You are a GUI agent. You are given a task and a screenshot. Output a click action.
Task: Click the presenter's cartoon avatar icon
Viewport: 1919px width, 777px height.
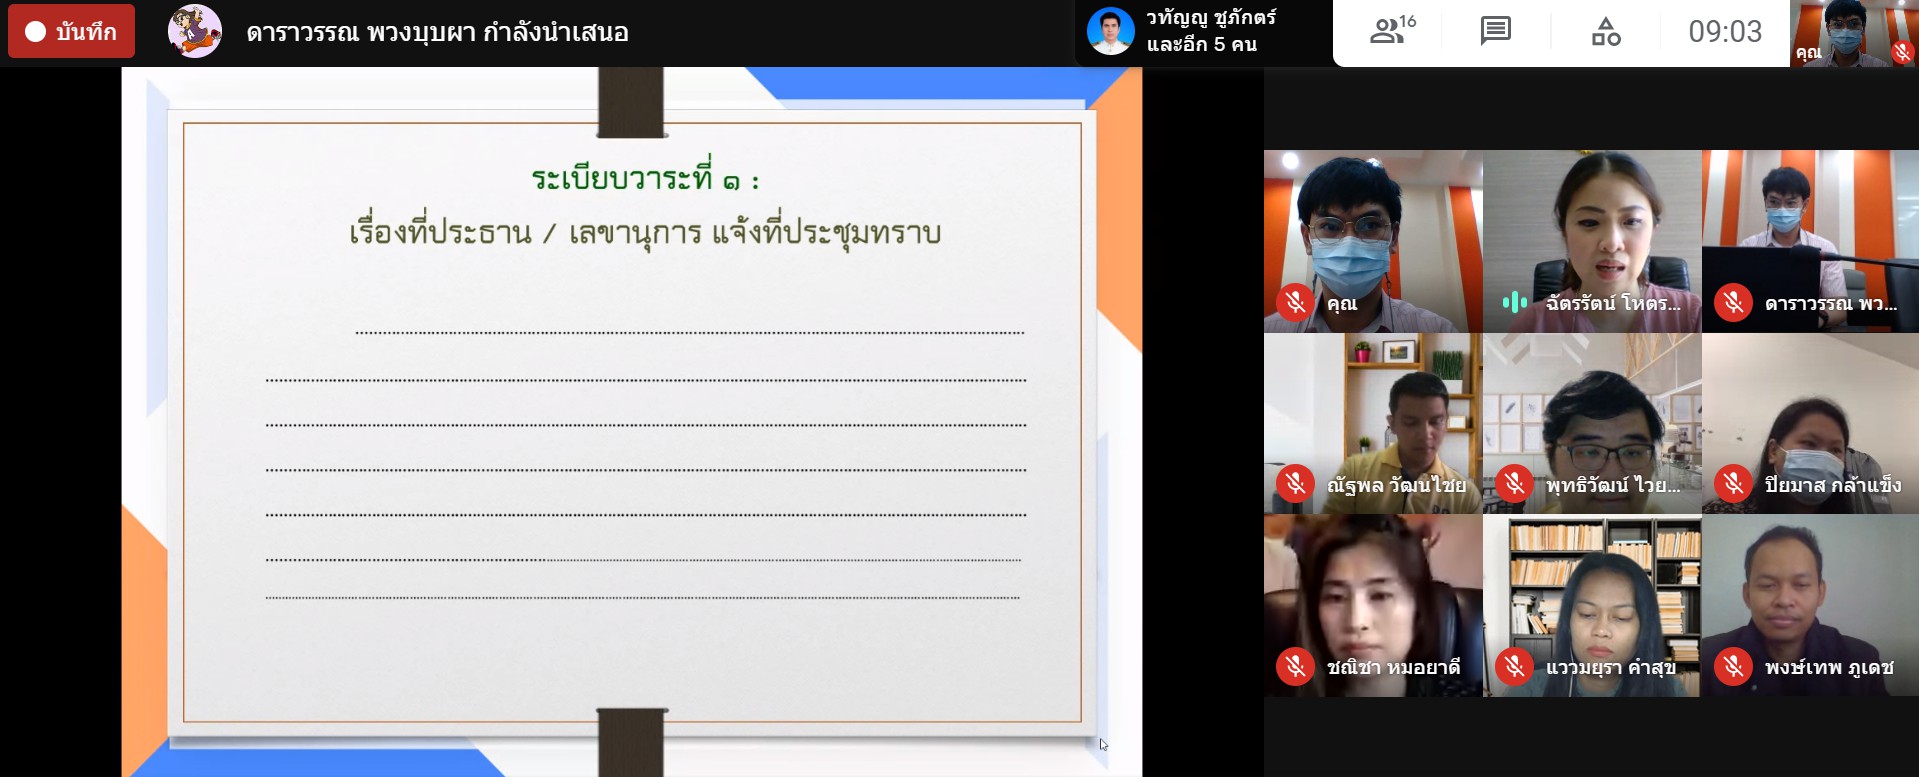(195, 32)
